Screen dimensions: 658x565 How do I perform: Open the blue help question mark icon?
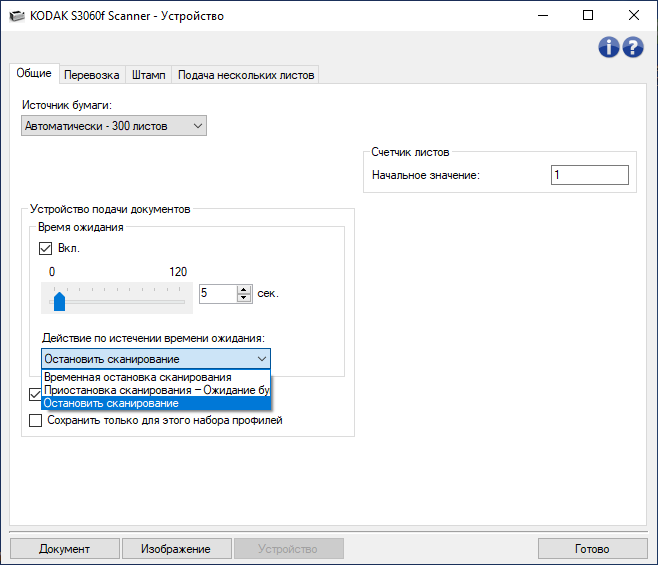pyautogui.click(x=633, y=47)
